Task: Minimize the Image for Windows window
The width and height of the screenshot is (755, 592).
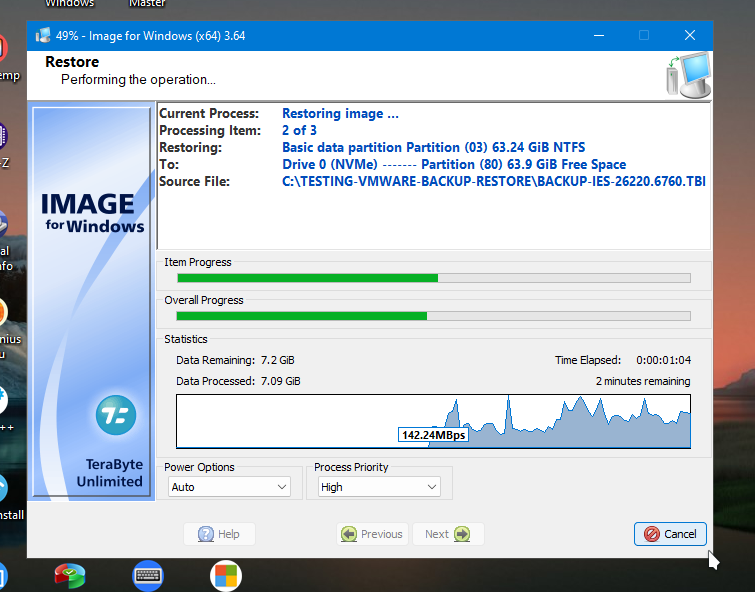Action: (x=599, y=35)
